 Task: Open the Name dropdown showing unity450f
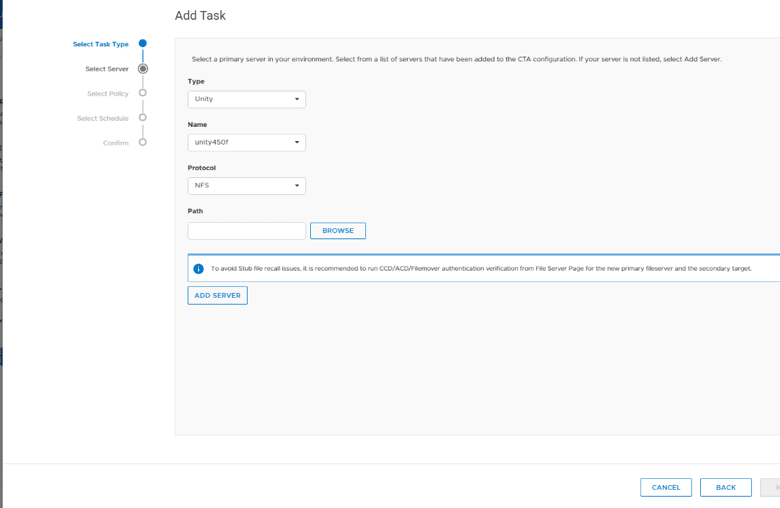[x=247, y=143]
